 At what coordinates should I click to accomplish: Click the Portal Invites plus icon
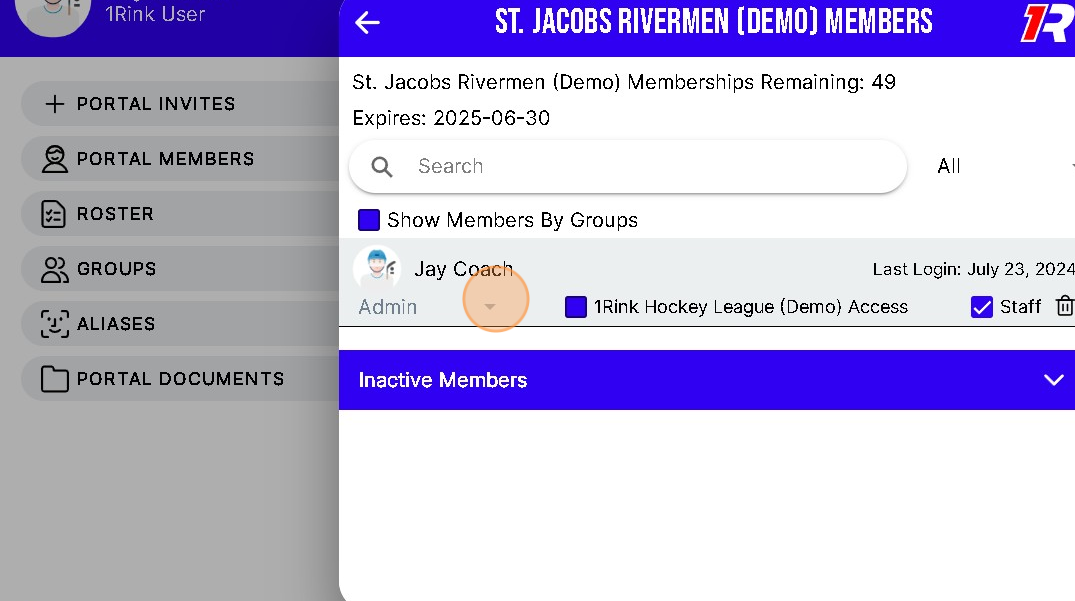tap(55, 103)
